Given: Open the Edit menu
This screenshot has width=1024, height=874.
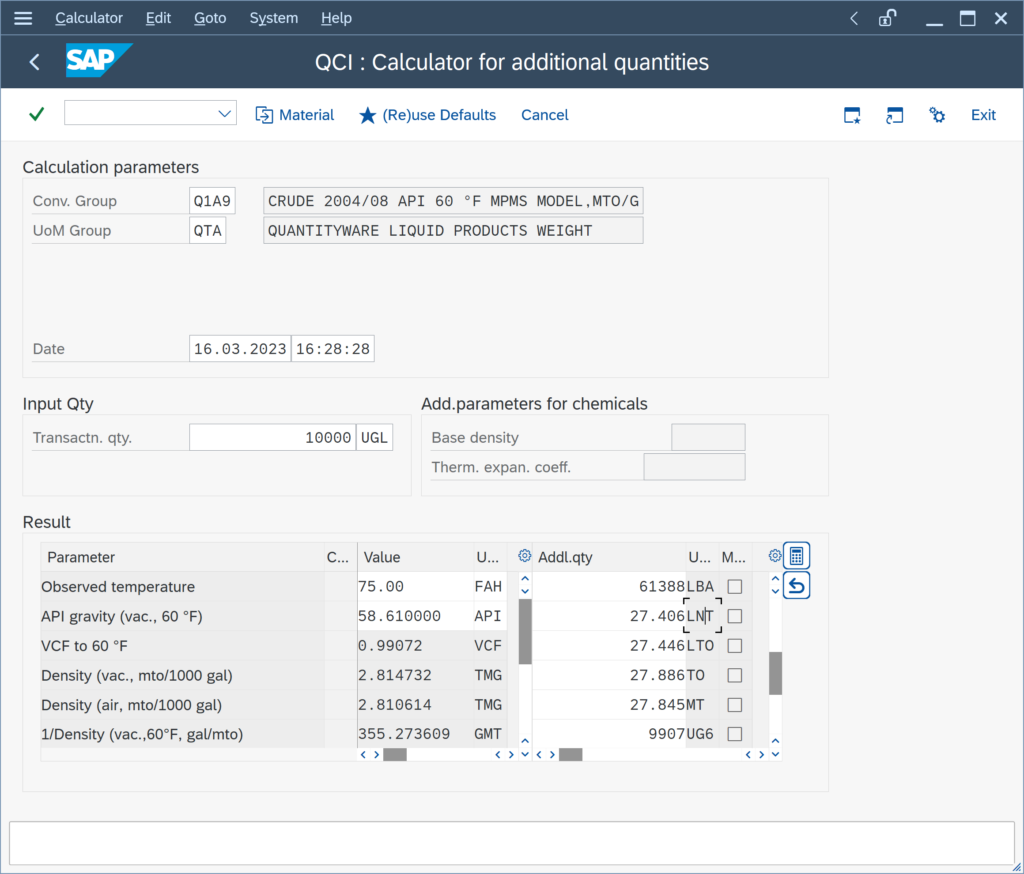Looking at the screenshot, I should tap(158, 18).
